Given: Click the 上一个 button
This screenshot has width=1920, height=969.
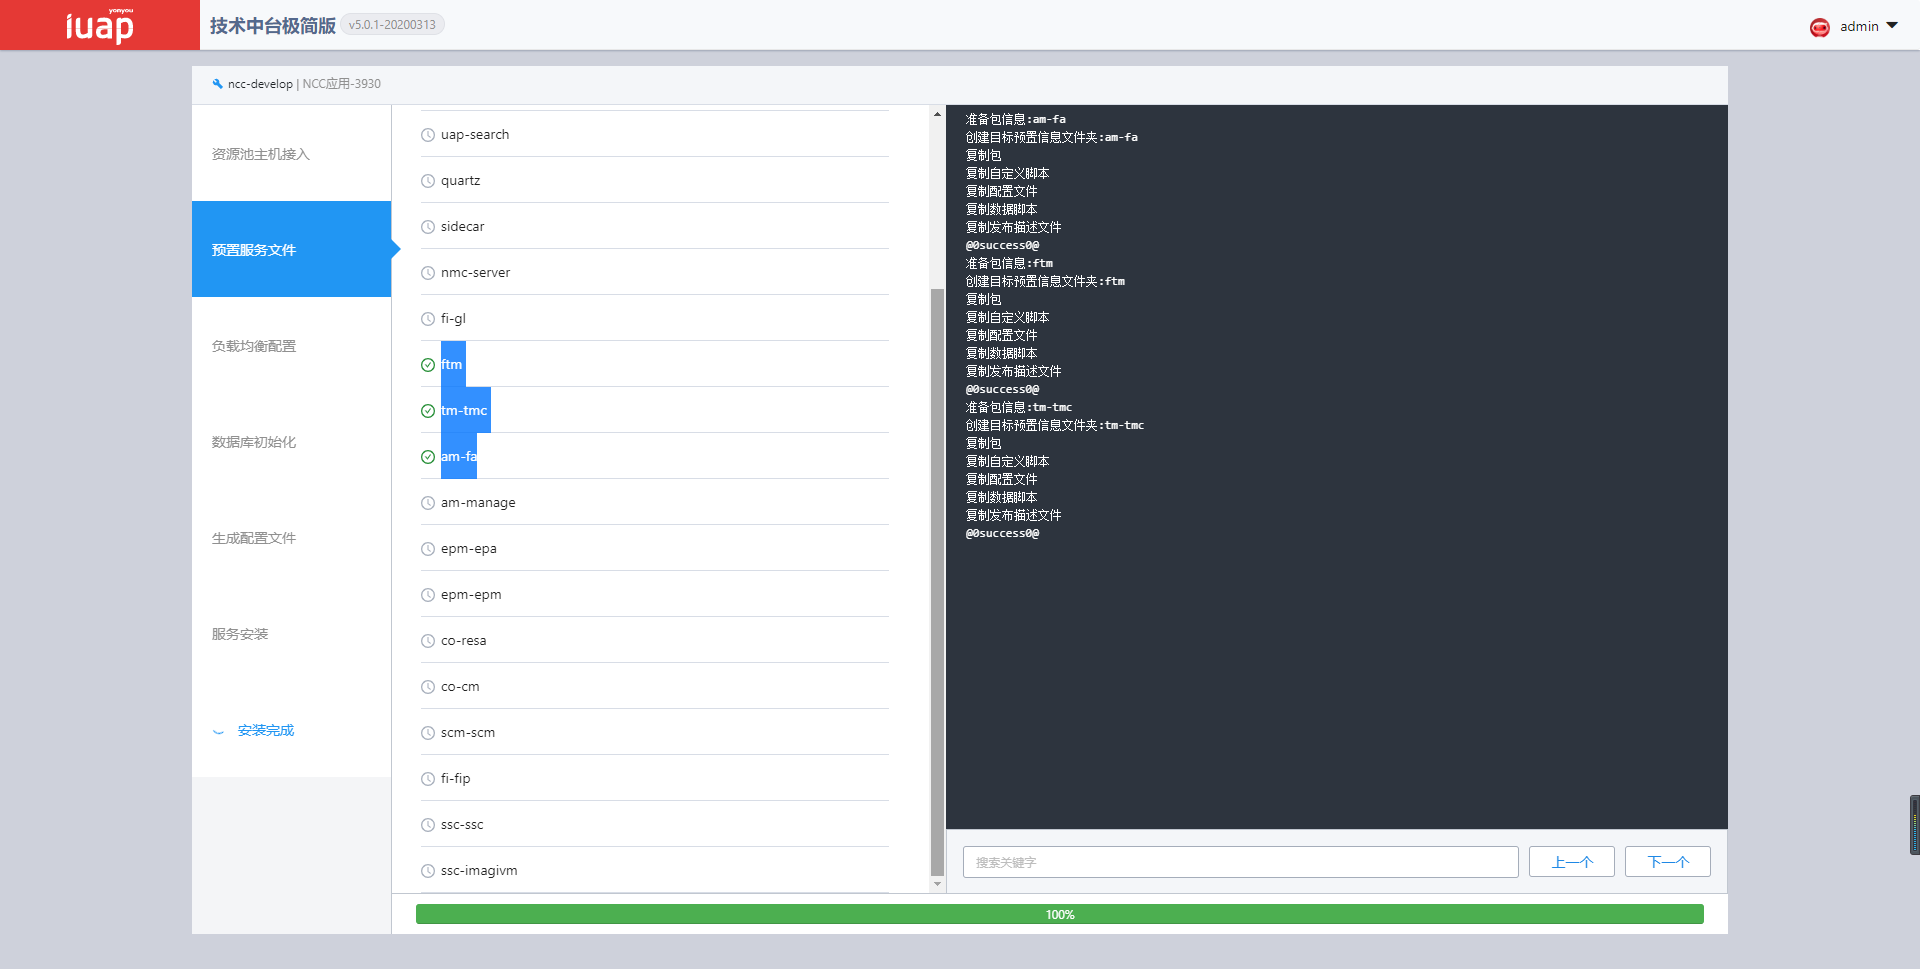Looking at the screenshot, I should pos(1571,862).
